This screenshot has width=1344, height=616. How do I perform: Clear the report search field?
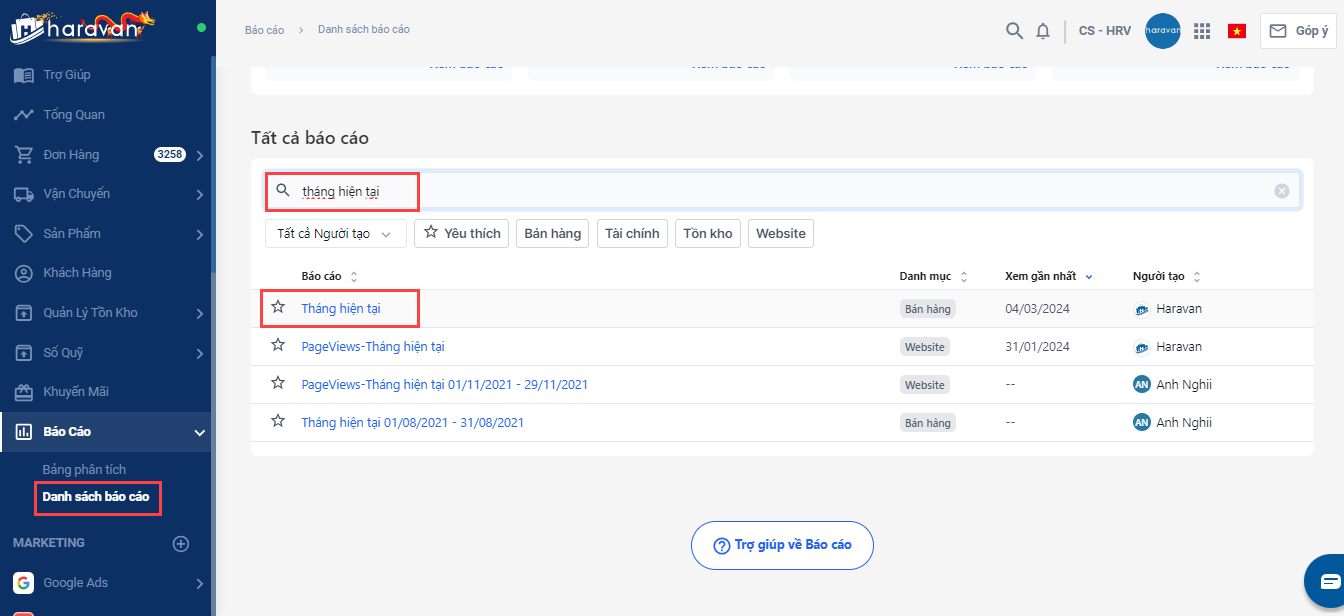[x=1282, y=191]
